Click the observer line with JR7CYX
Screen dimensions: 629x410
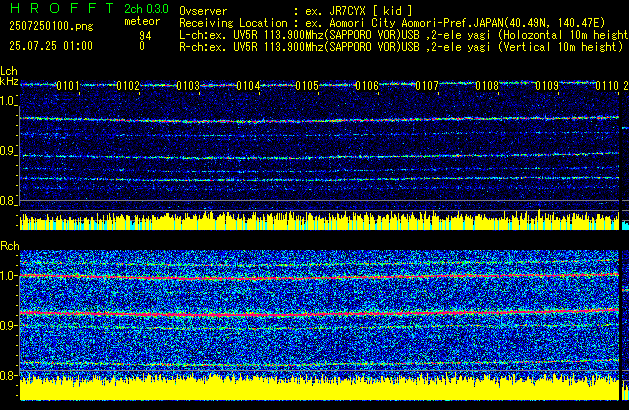pos(295,11)
